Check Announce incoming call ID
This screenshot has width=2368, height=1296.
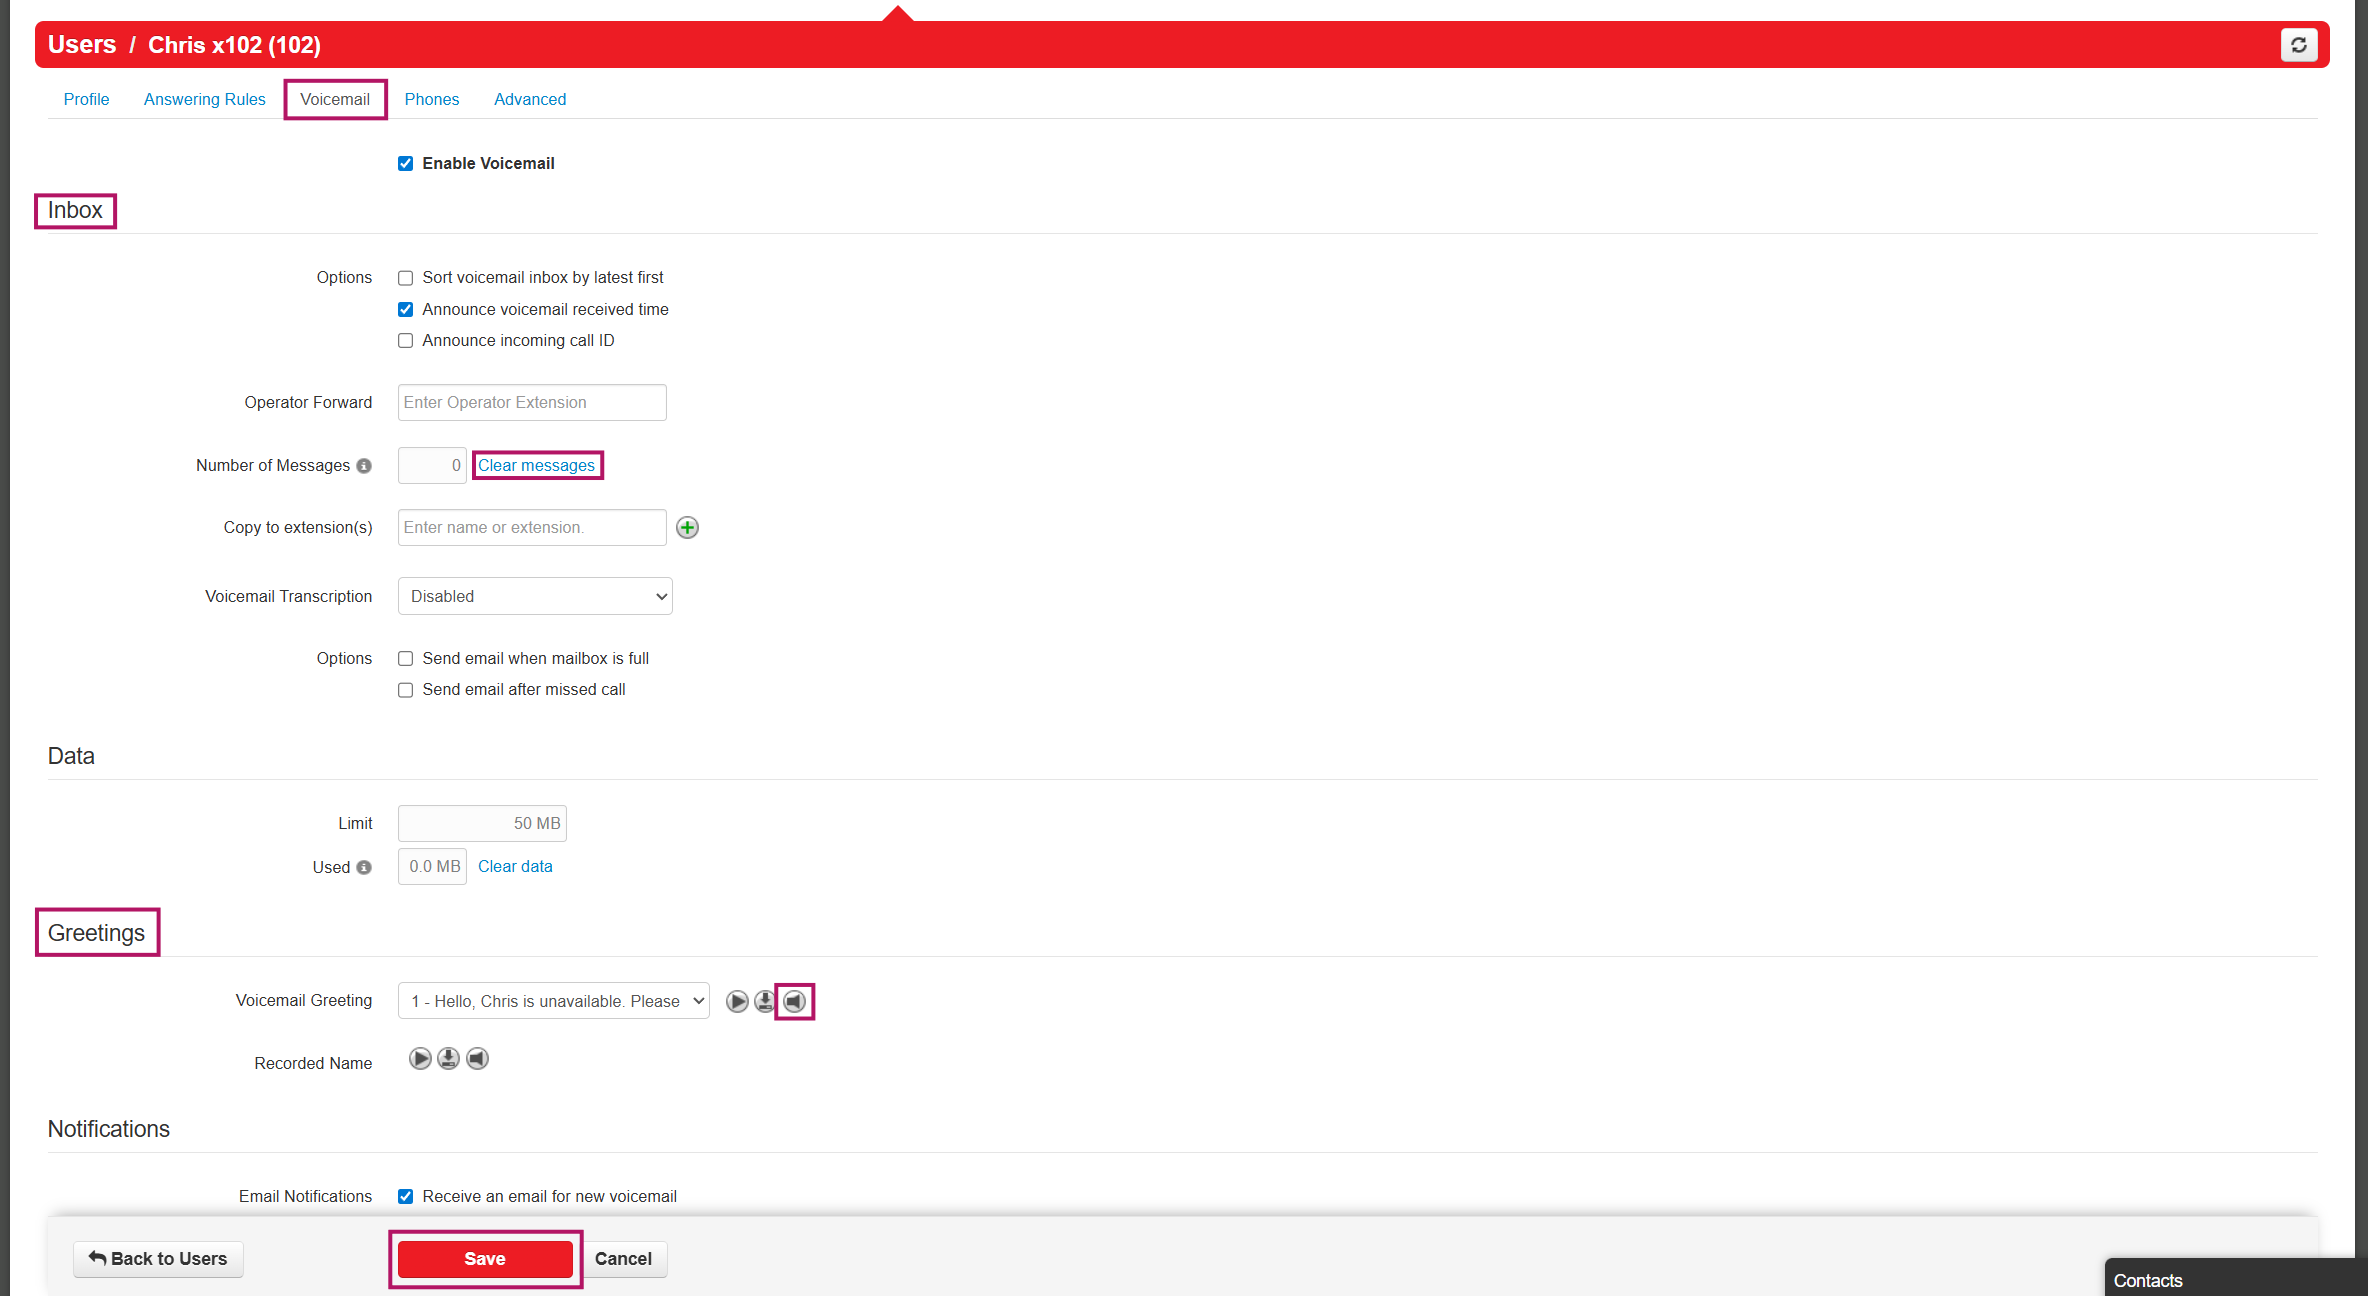(405, 341)
